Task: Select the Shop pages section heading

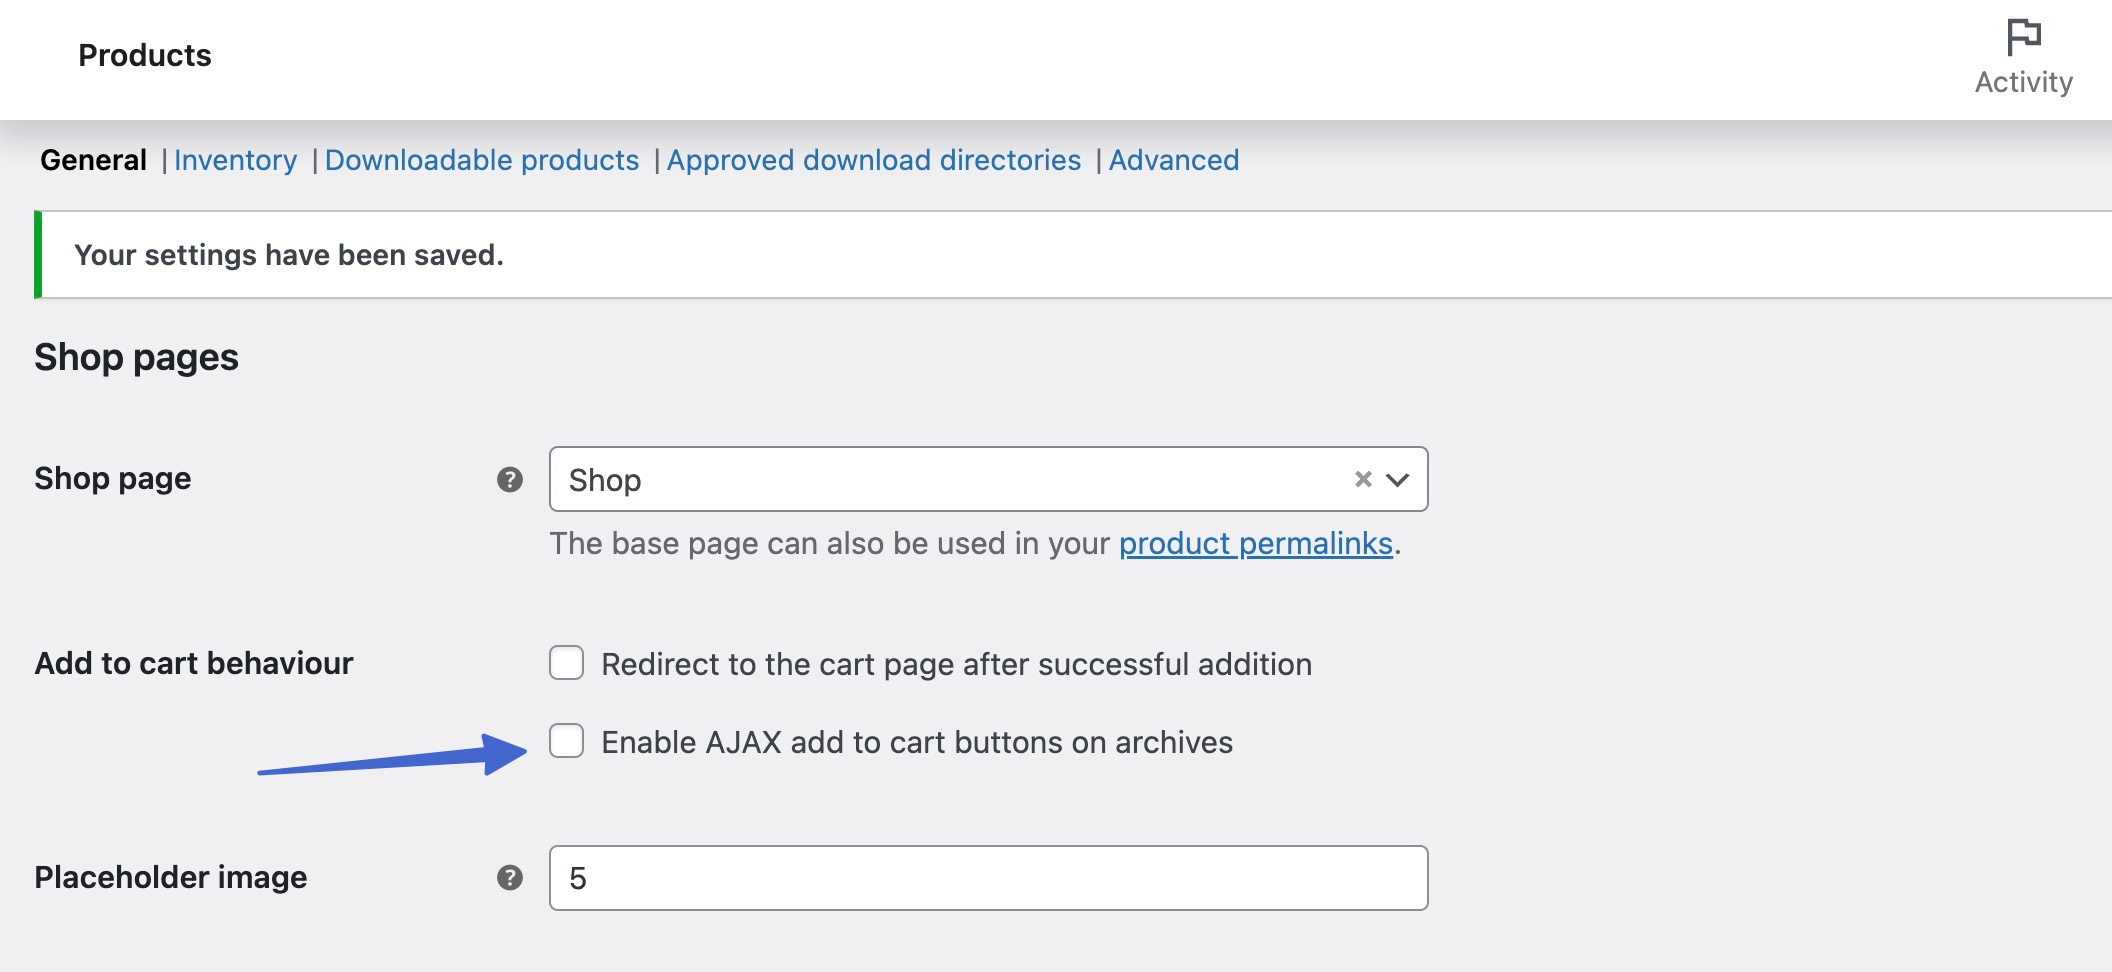Action: point(136,356)
